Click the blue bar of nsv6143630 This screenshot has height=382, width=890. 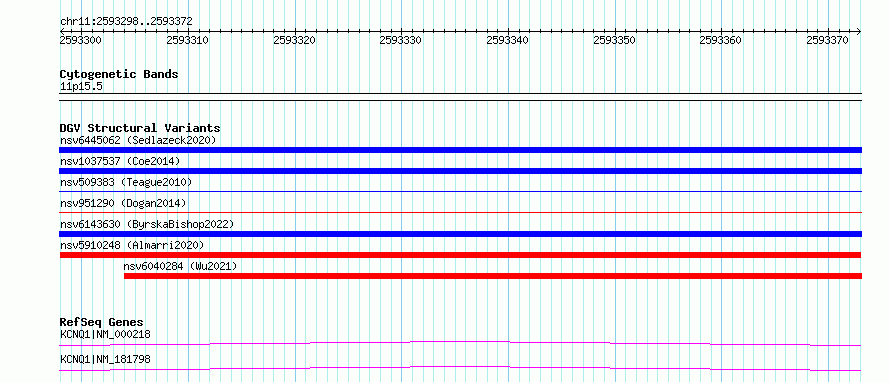click(x=460, y=234)
